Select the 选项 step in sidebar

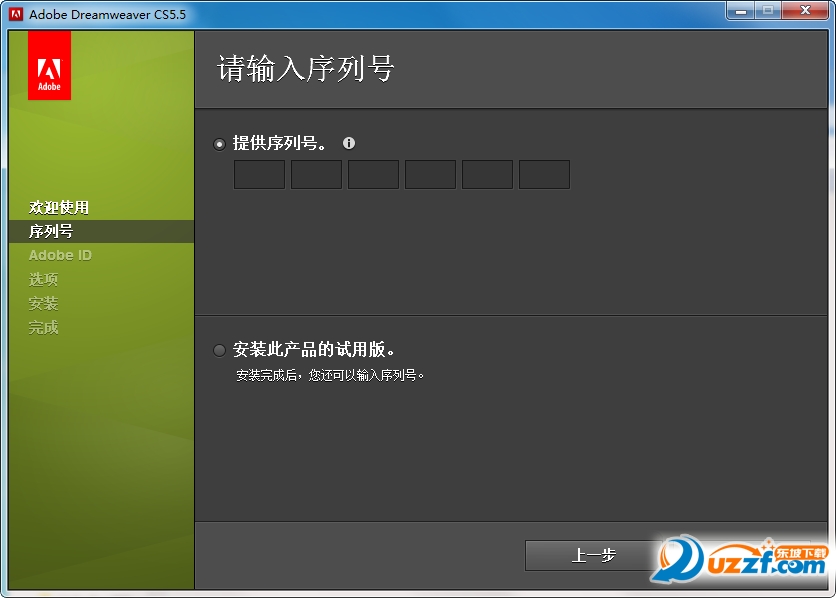(x=43, y=279)
